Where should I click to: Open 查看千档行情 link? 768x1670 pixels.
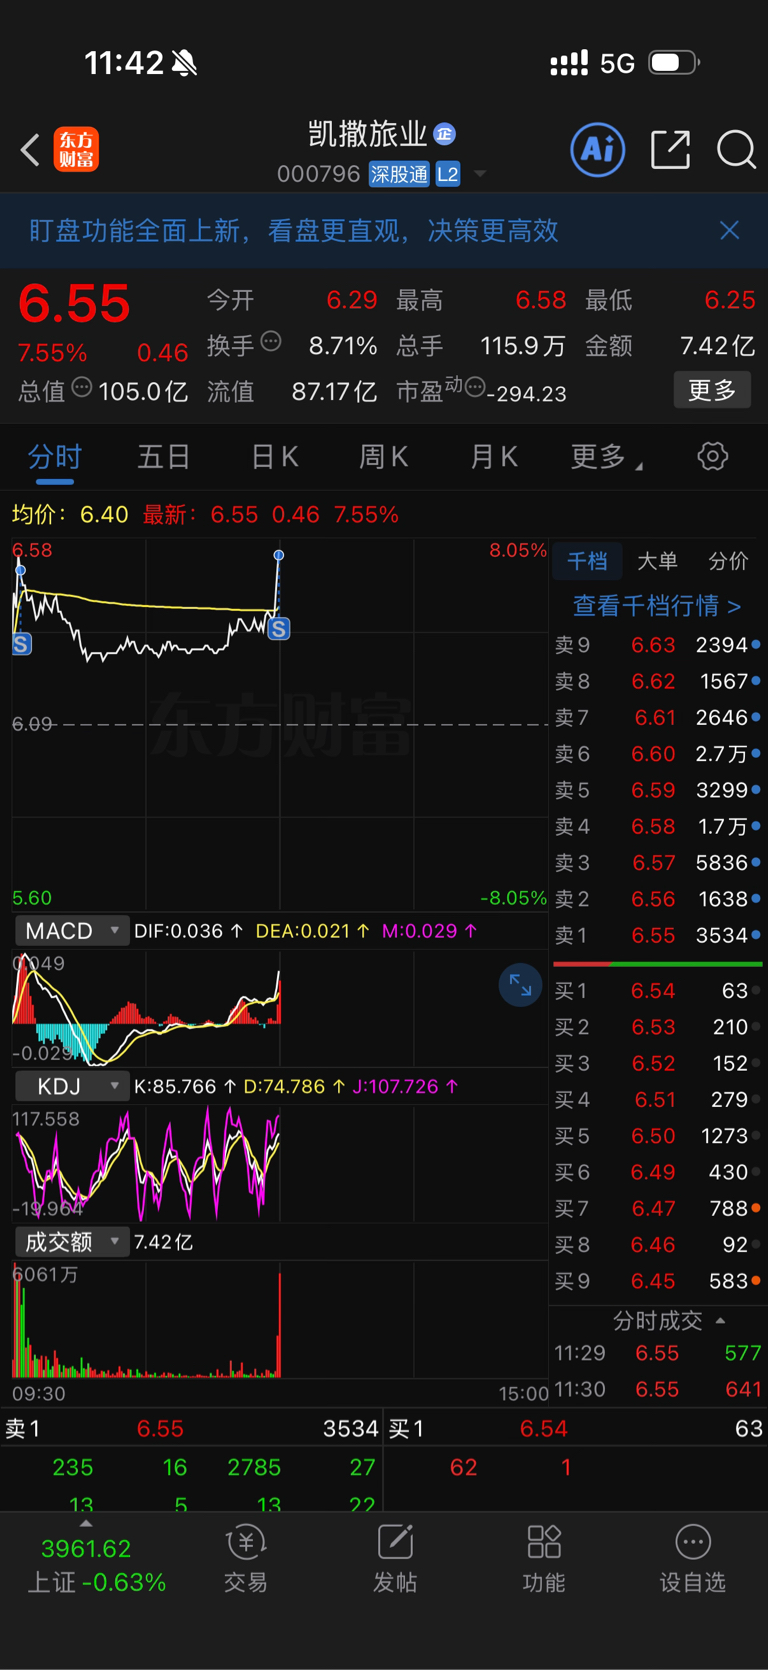coord(657,605)
